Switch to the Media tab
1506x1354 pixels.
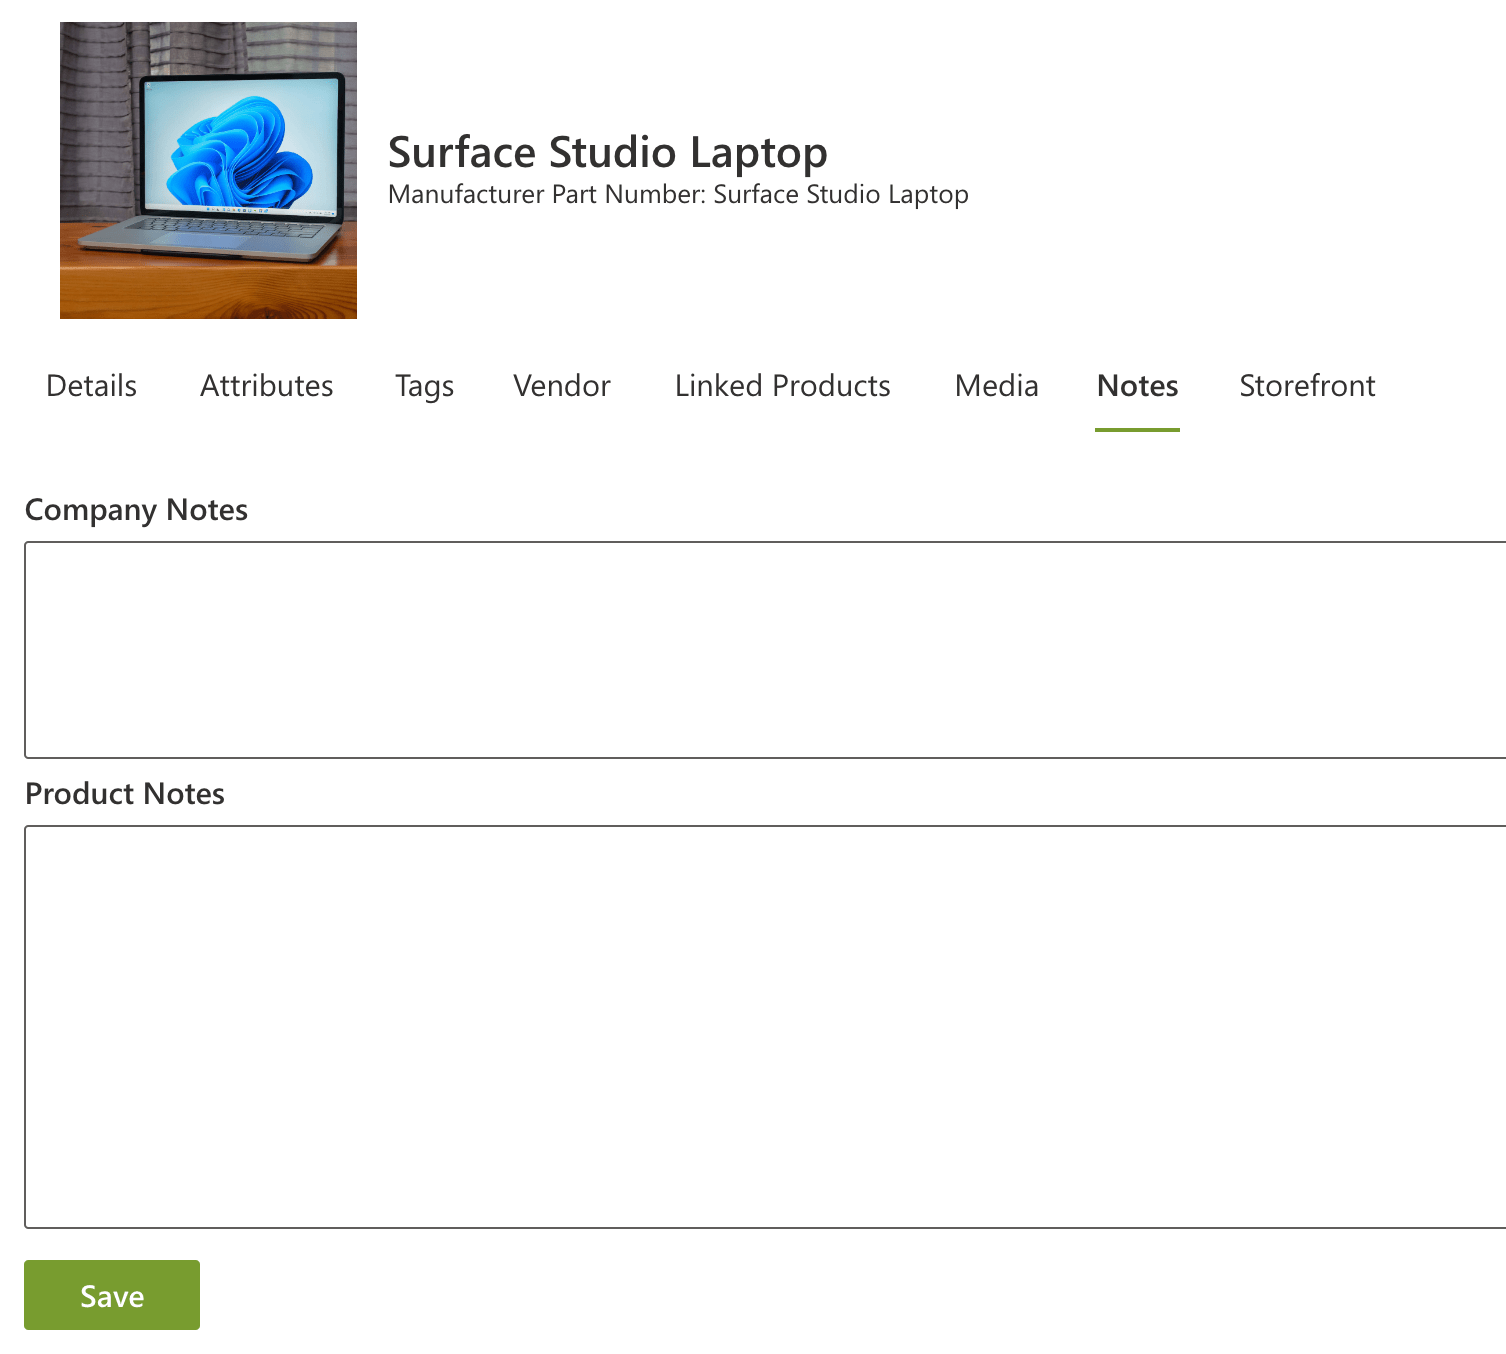tap(996, 386)
